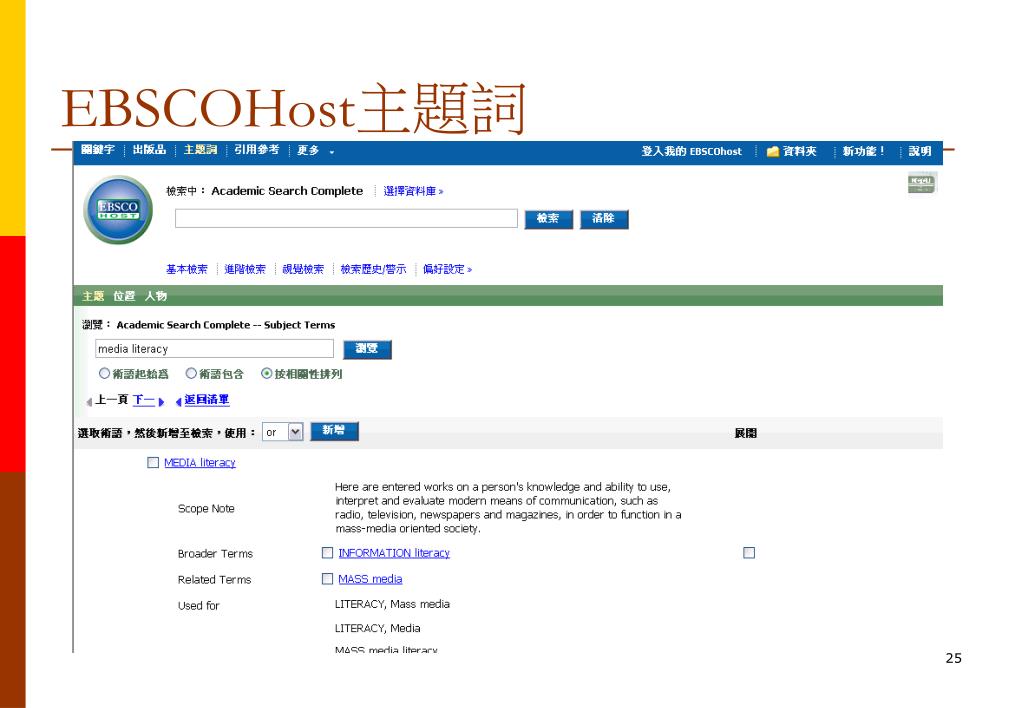Click 'LITERACY, Mass media' text
Screen dimensions: 1023x708
[x=392, y=604]
